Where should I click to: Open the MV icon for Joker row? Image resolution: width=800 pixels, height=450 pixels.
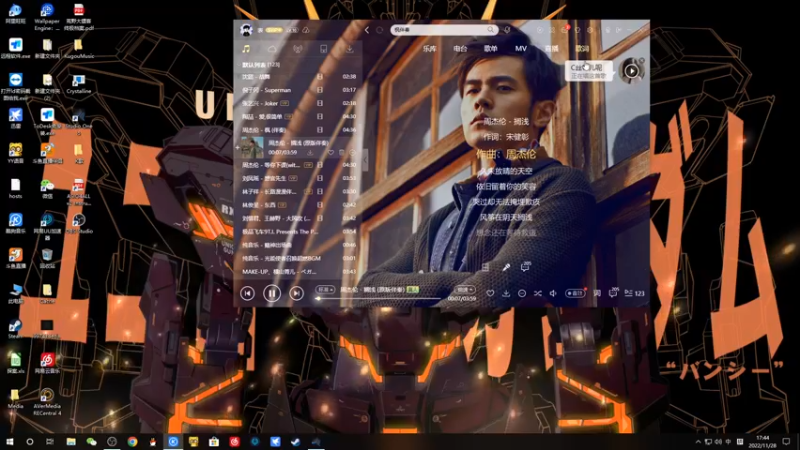320,103
